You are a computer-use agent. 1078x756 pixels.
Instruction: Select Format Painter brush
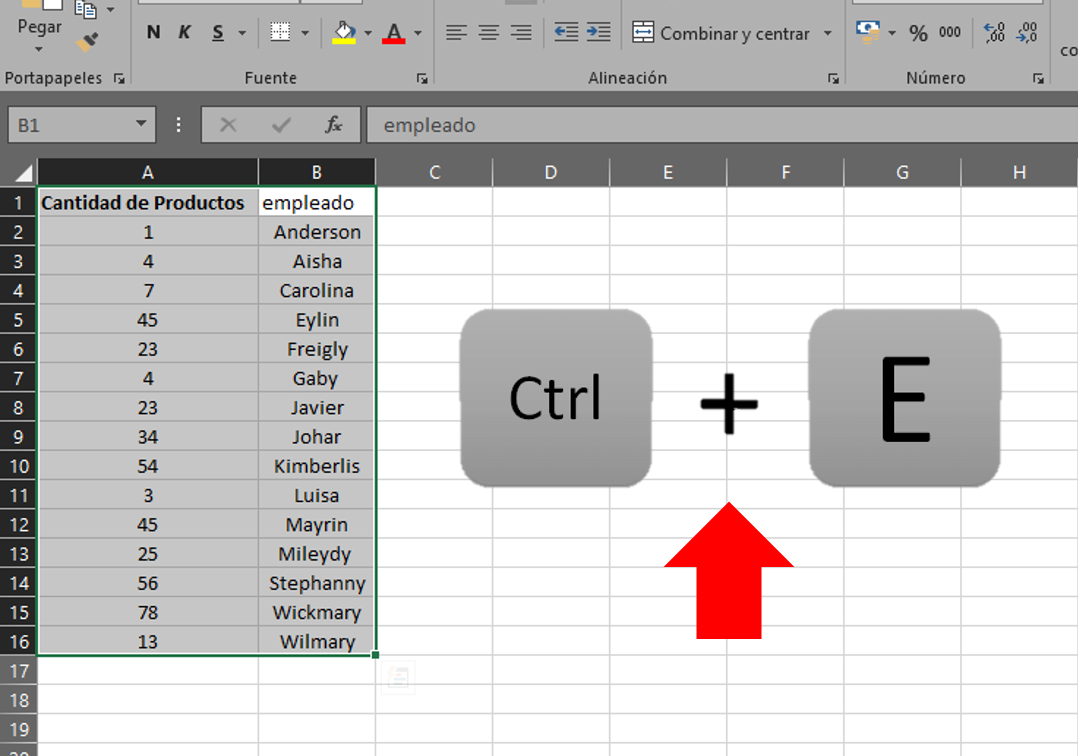tap(87, 42)
